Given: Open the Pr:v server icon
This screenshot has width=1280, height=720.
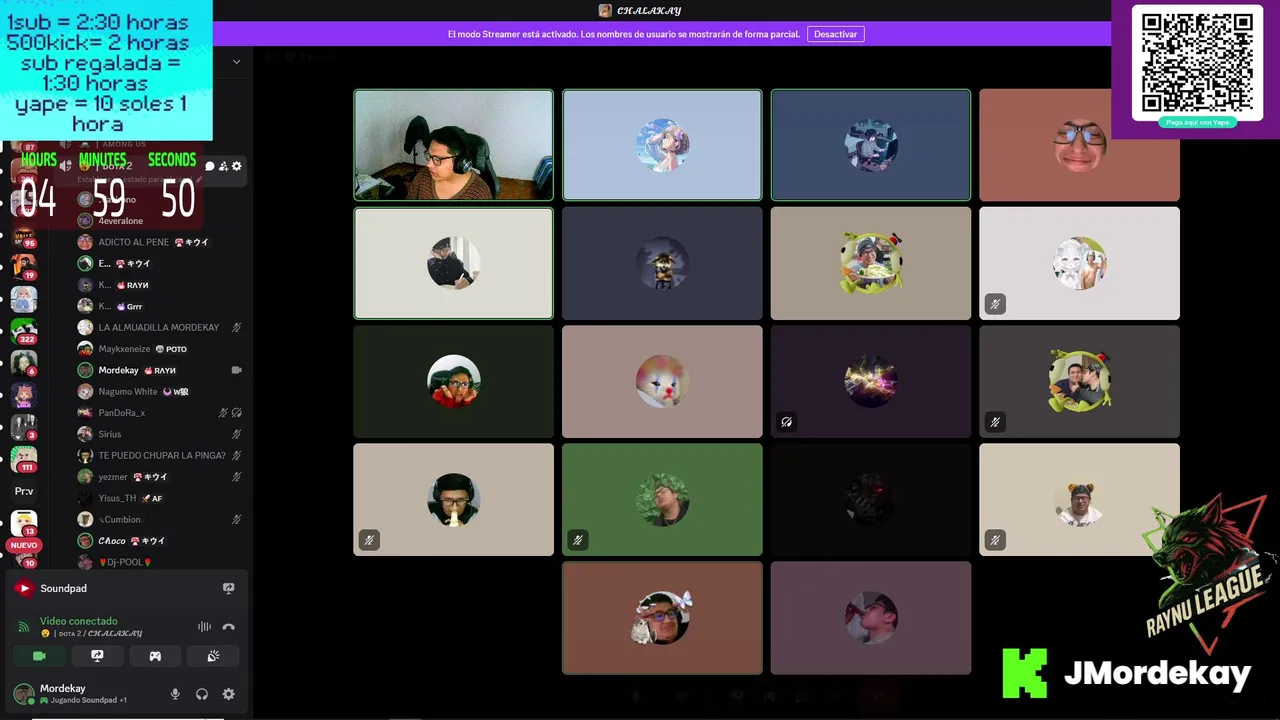Looking at the screenshot, I should (24, 491).
